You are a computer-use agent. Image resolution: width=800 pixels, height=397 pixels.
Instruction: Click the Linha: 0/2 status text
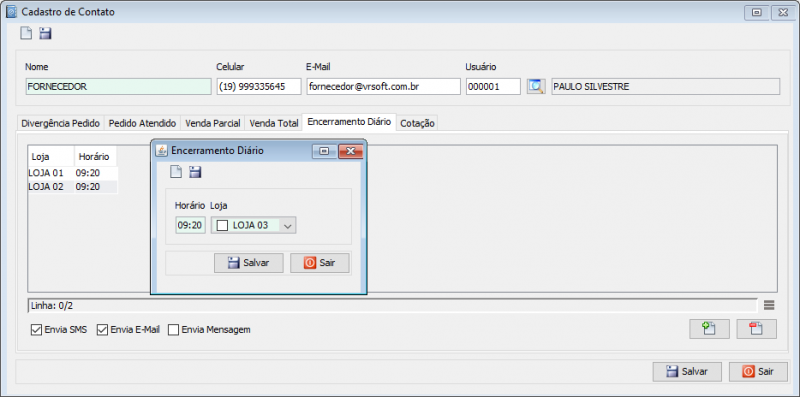[x=51, y=305]
